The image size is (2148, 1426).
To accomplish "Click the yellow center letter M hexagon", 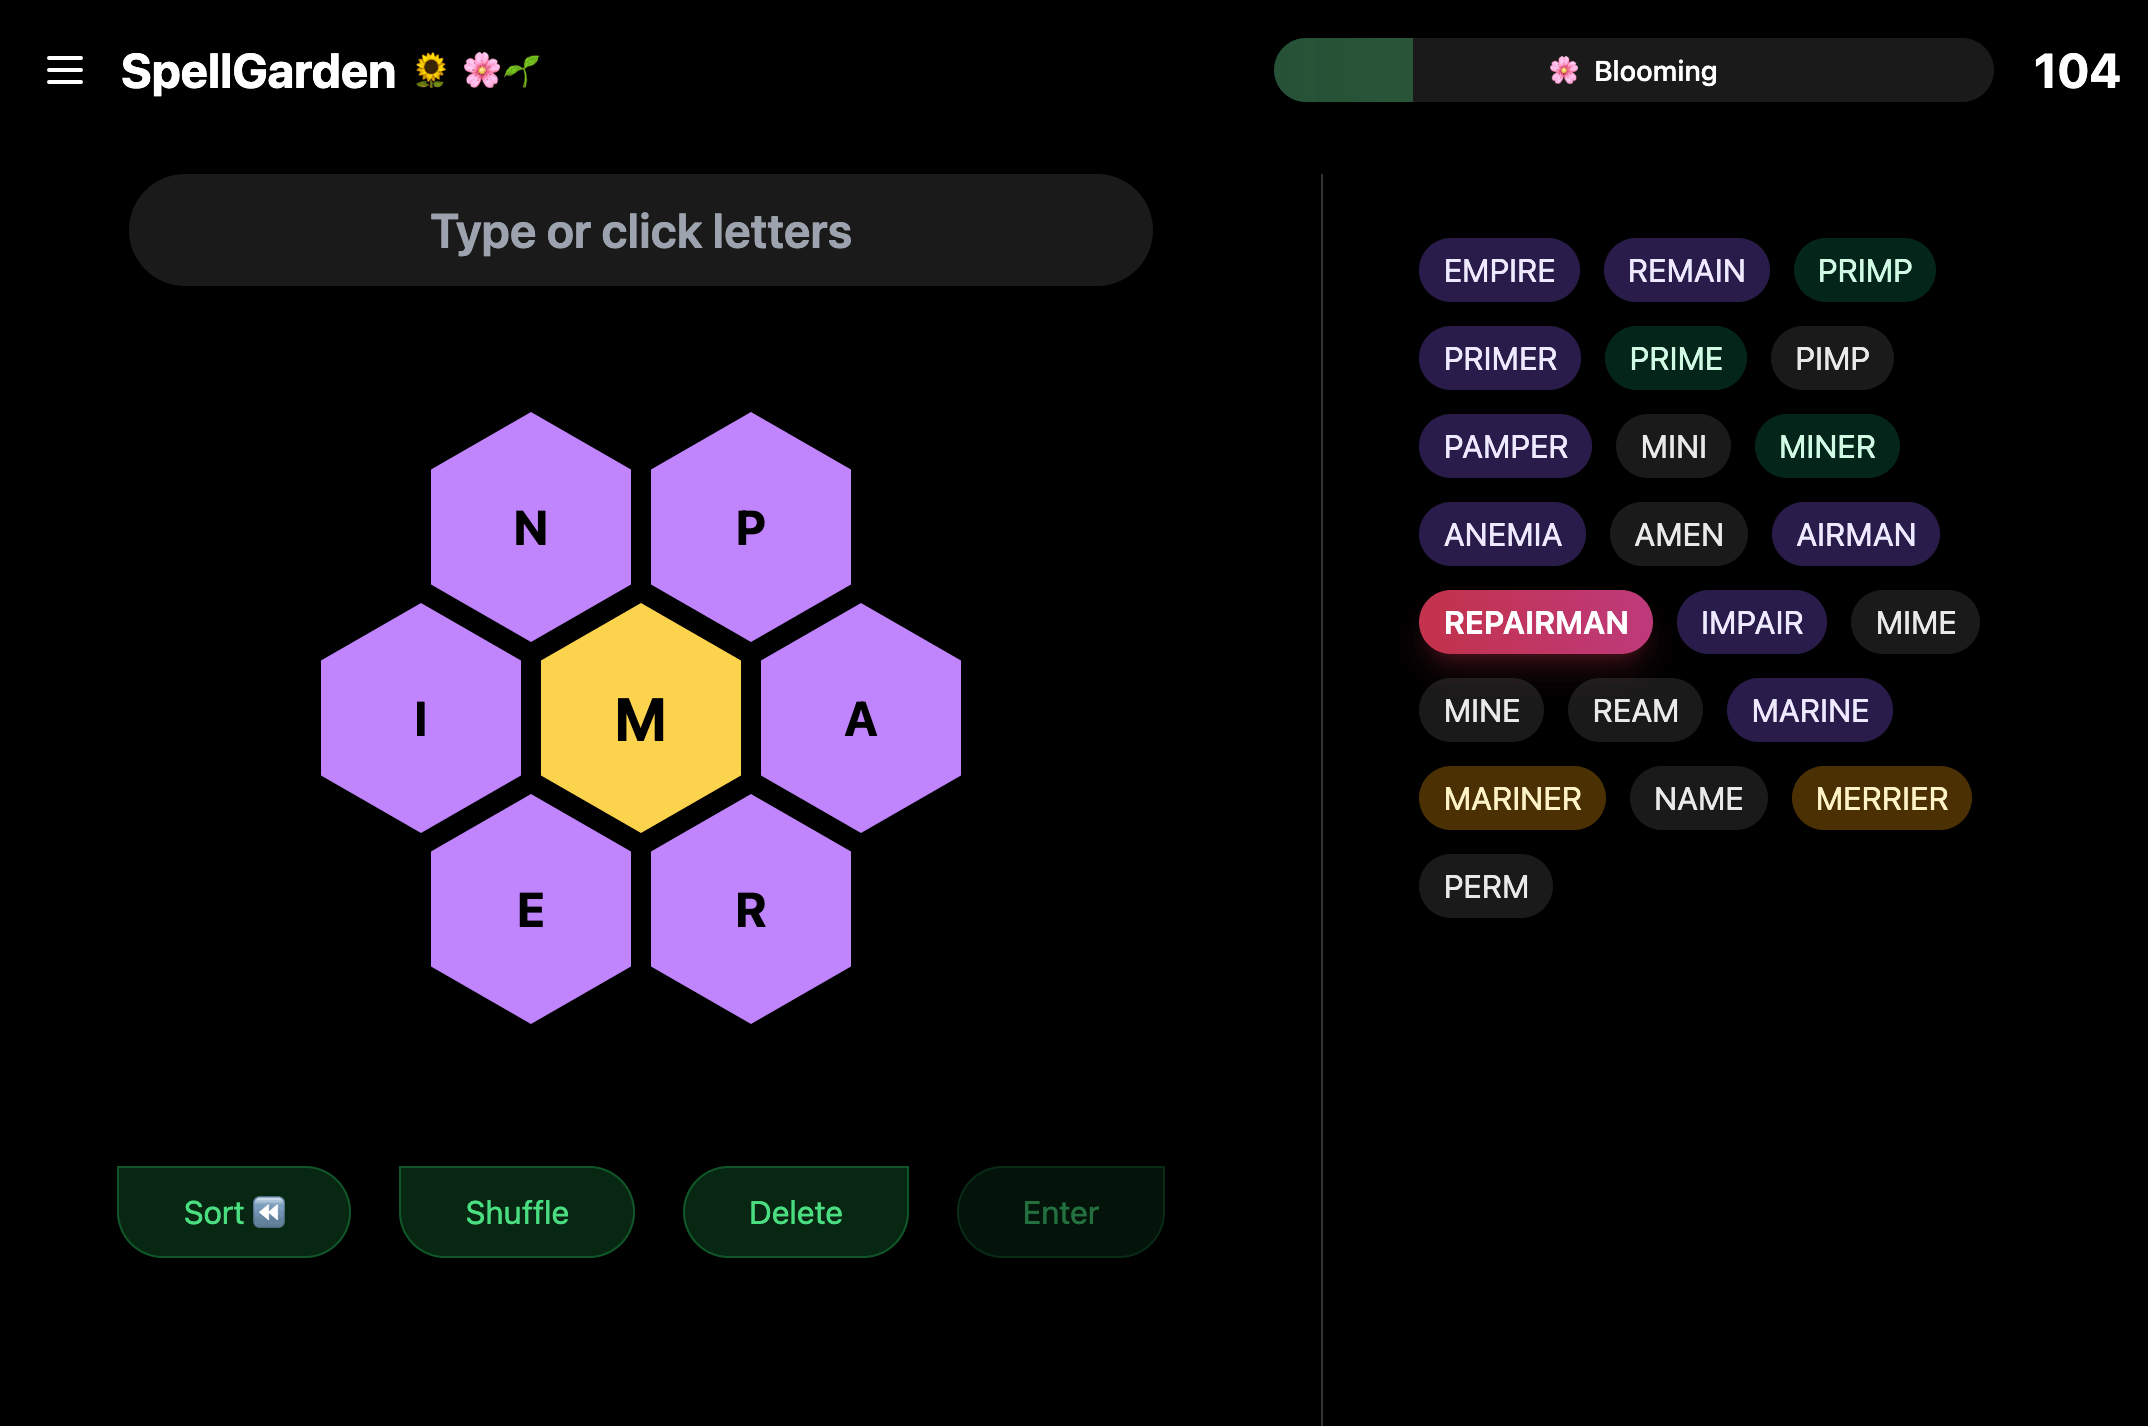I will click(640, 718).
